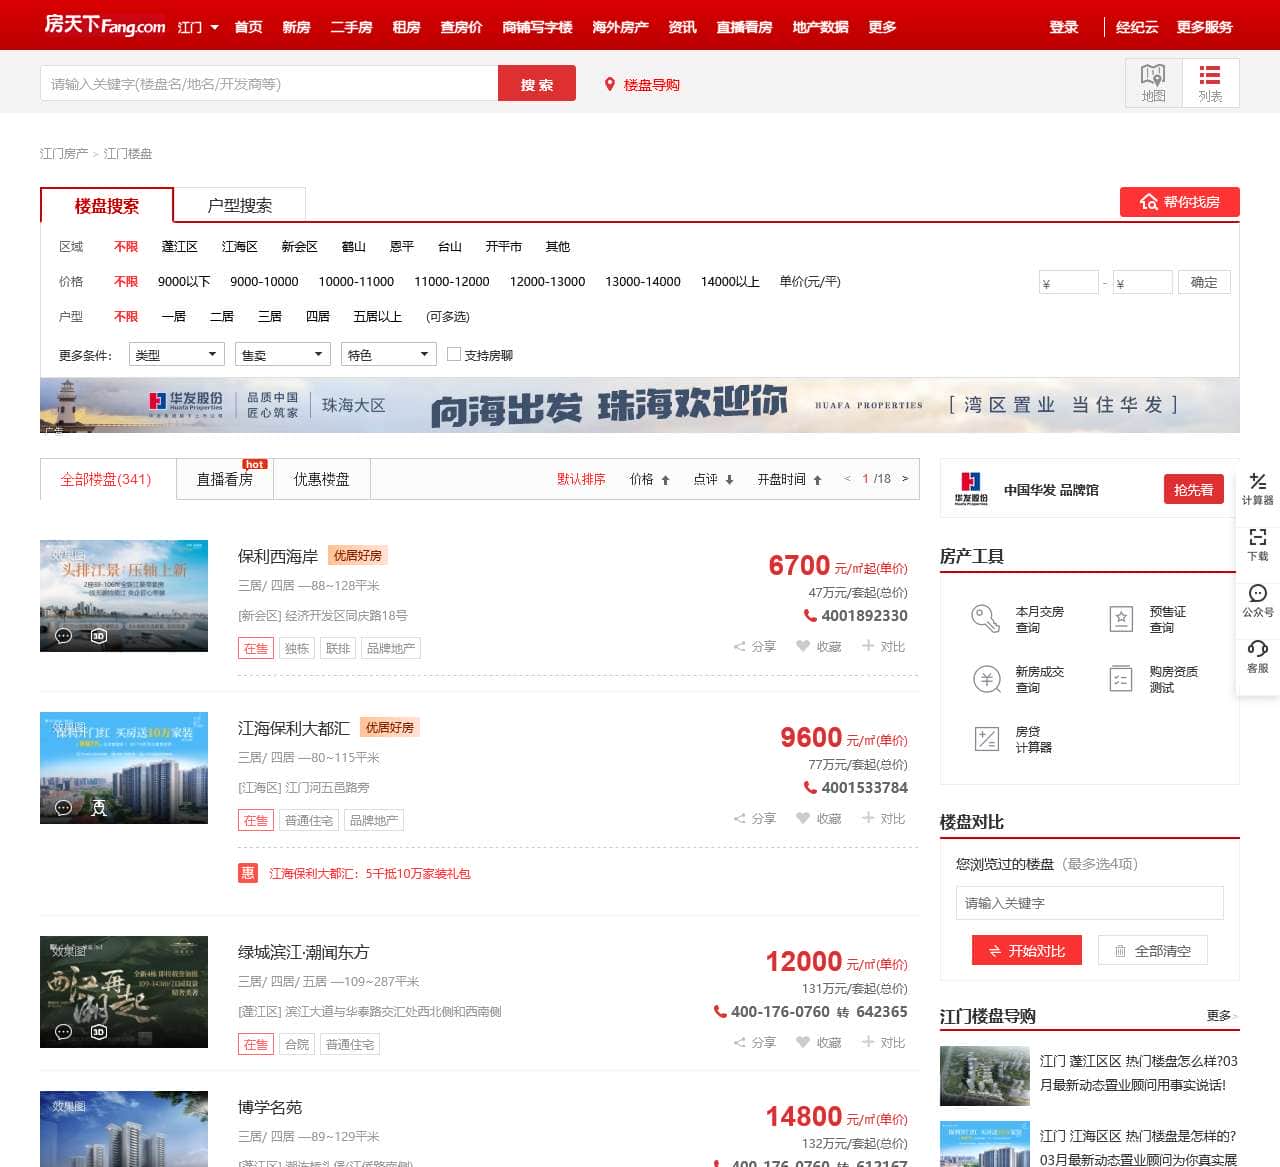Viewport: 1280px width, 1167px height.
Task: Select 四居 room type filter
Action: coord(318,316)
